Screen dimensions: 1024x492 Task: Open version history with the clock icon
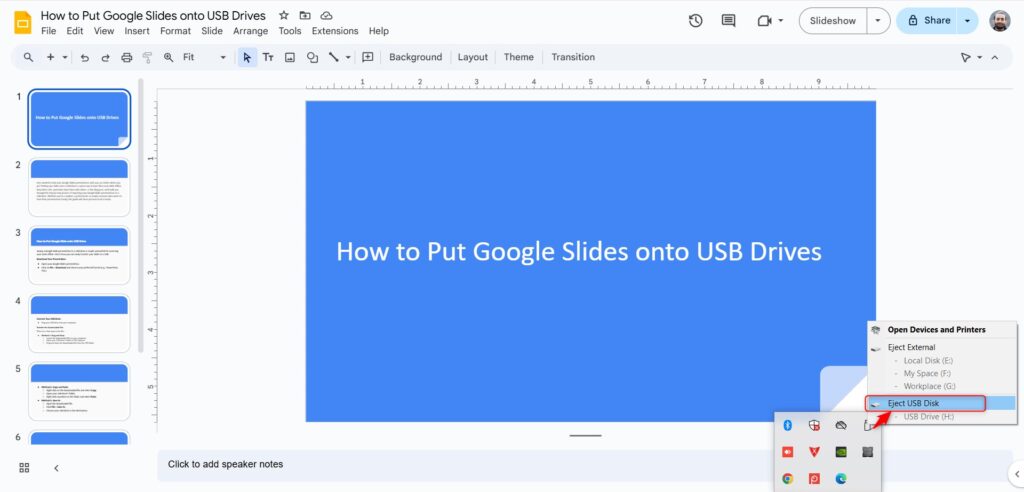coord(696,20)
